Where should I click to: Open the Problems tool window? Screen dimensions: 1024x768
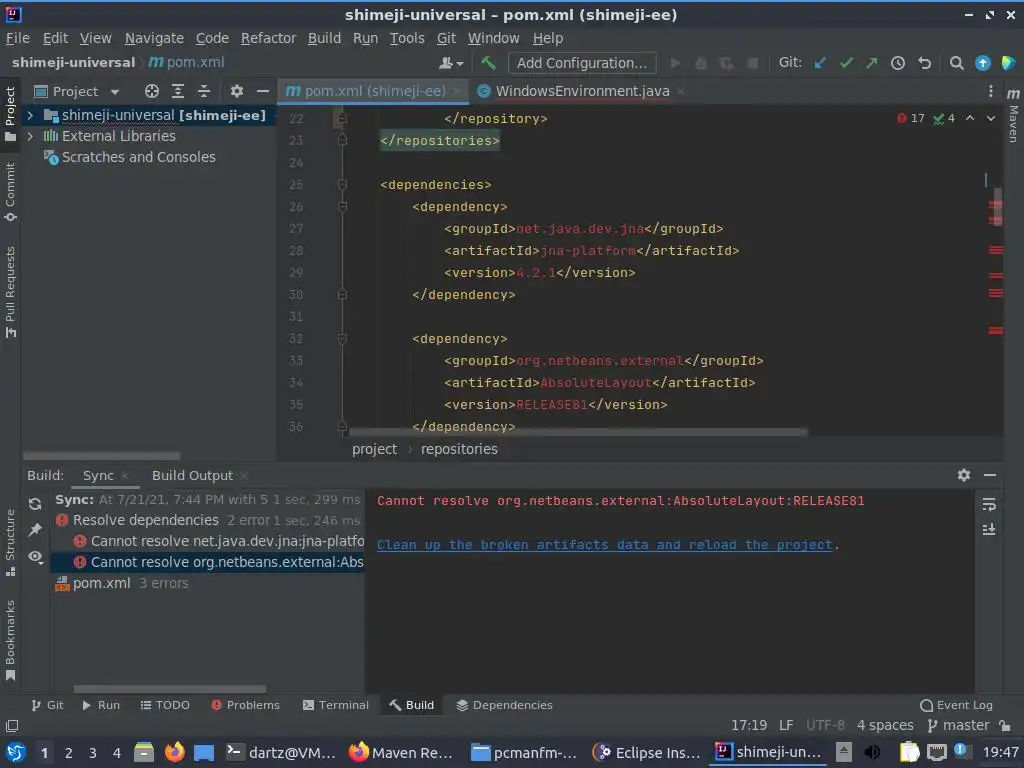coord(246,705)
